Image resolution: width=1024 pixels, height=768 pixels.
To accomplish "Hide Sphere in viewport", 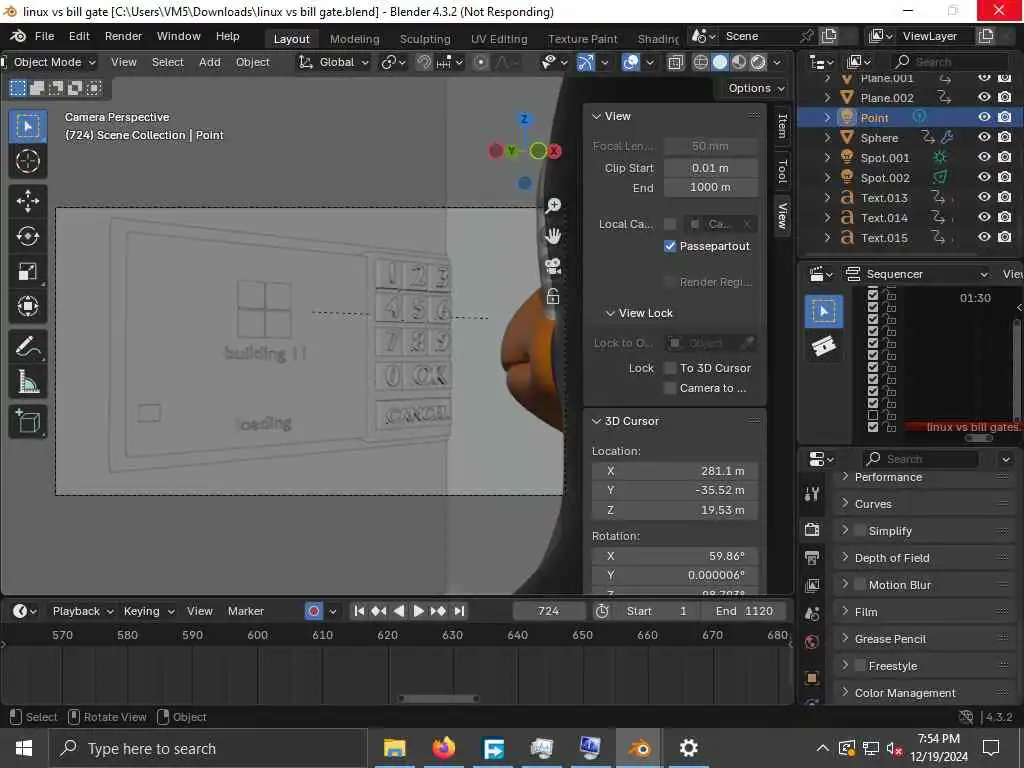I will click(984, 137).
